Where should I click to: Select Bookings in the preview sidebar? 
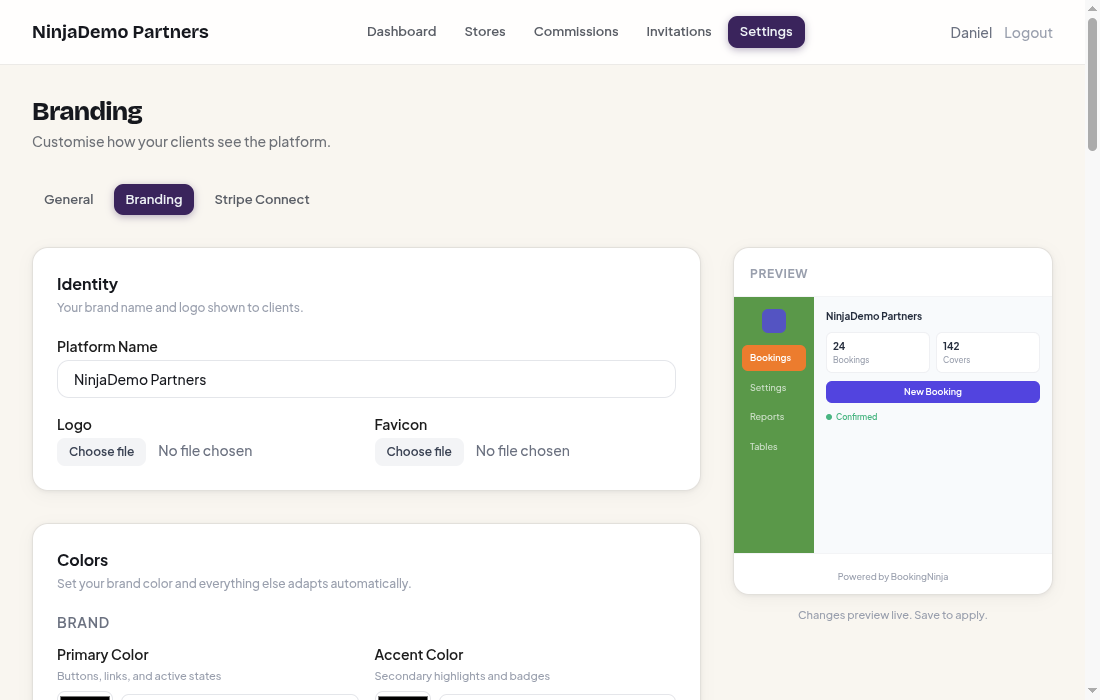point(774,358)
